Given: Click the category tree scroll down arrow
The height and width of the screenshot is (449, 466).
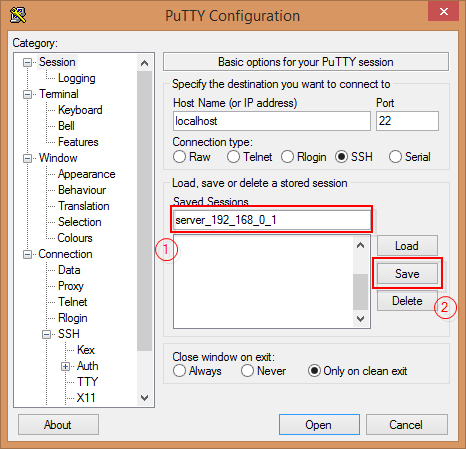Looking at the screenshot, I should point(144,398).
